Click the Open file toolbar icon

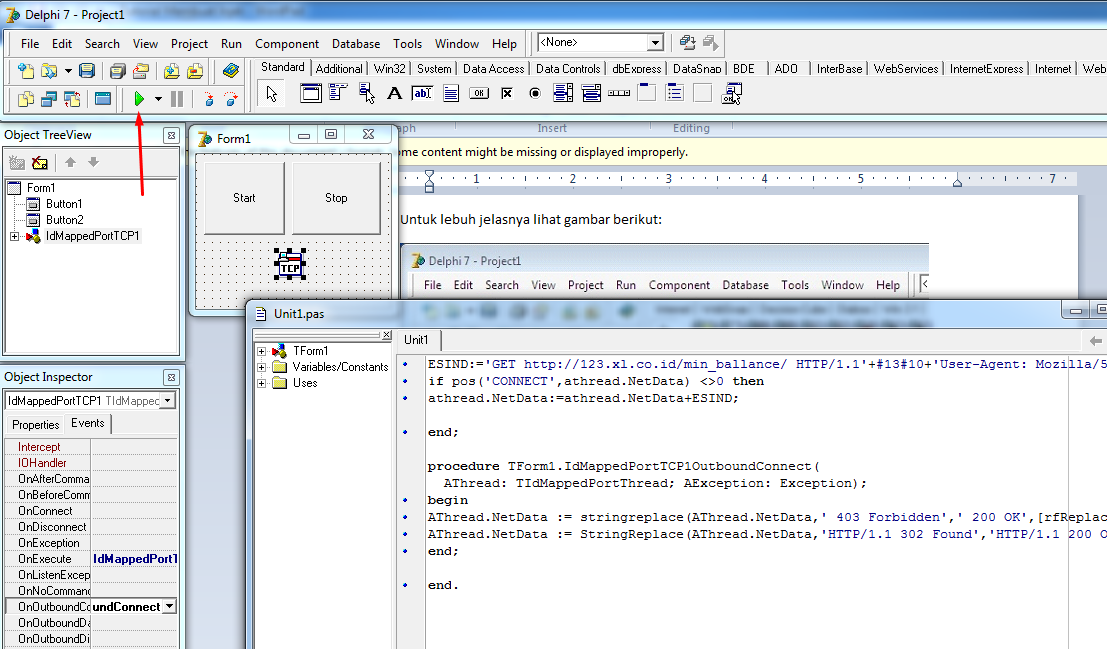(x=49, y=71)
